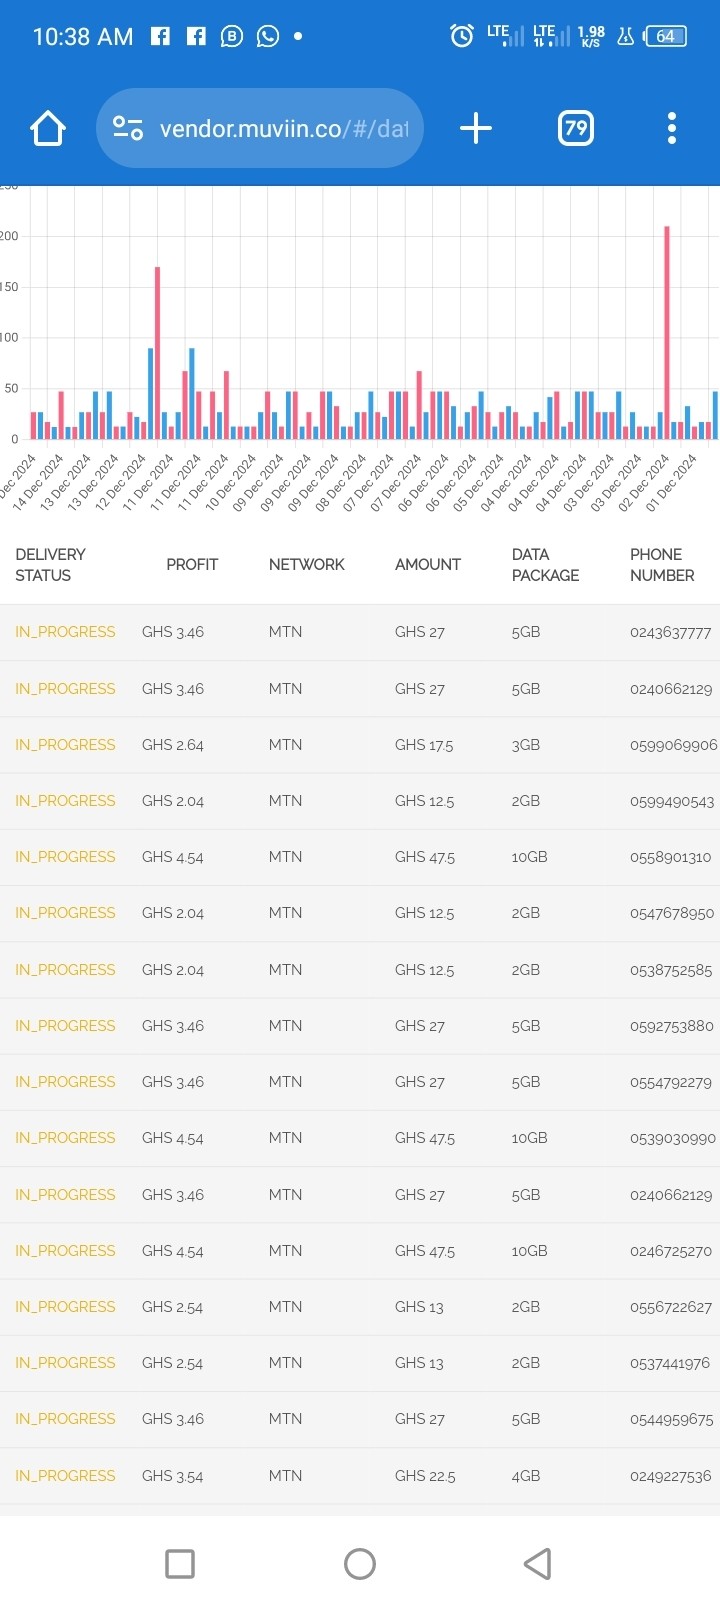Tap the Android back navigation button

click(538, 1563)
